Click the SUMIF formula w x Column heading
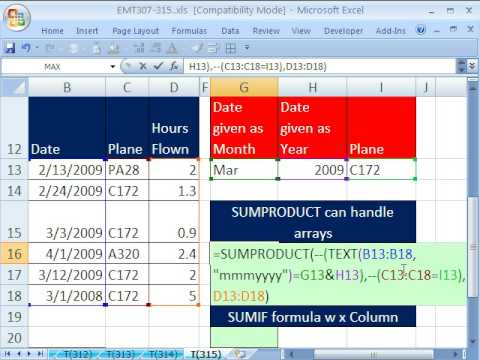The height and width of the screenshot is (360, 480). (x=313, y=317)
